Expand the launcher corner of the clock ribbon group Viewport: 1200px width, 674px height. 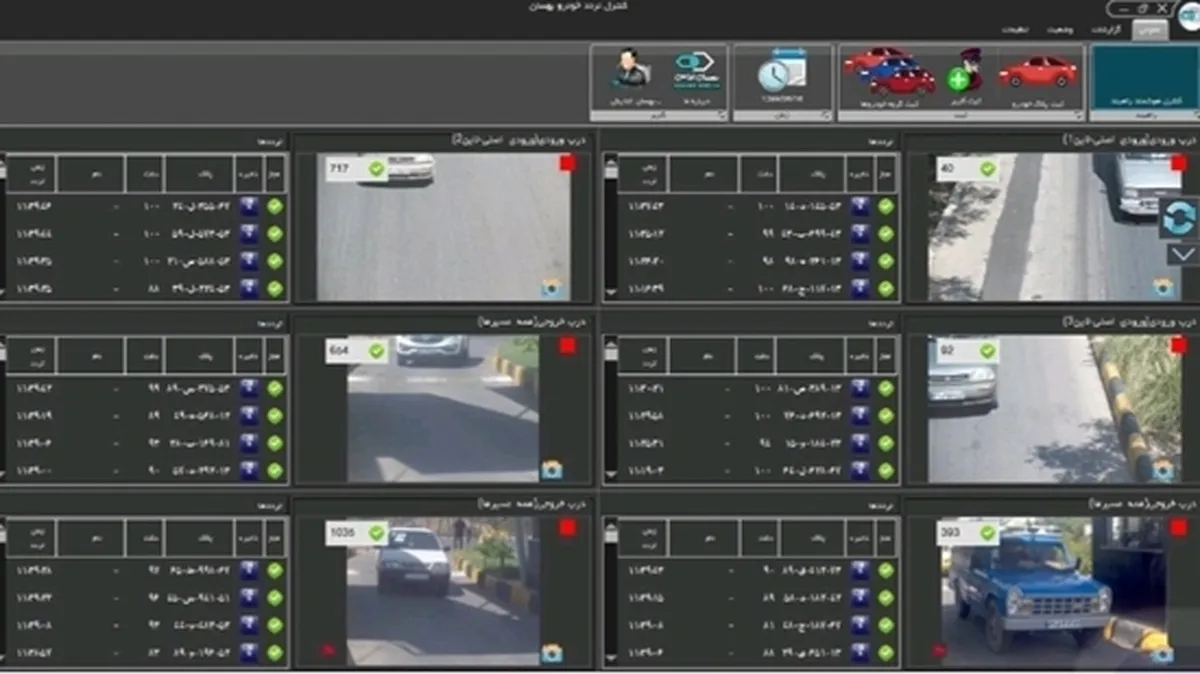click(826, 116)
